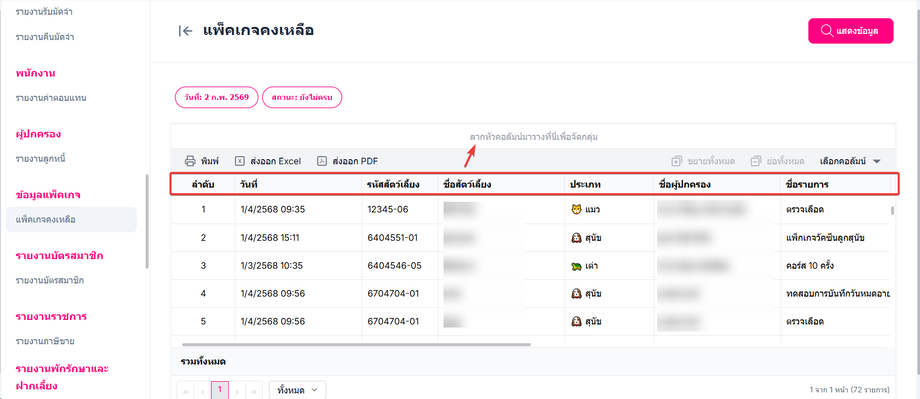Select แพ็คเกจคงเหลือ sidebar item
The height and width of the screenshot is (399, 920).
coord(71,219)
